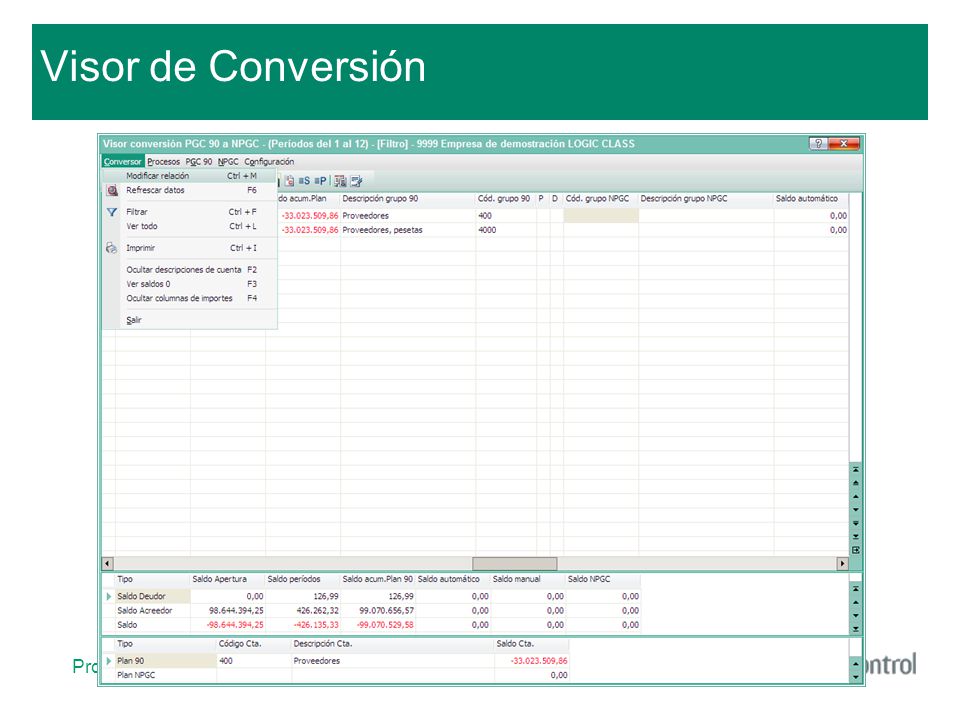The width and height of the screenshot is (960, 720).
Task: Jump to last record in main grid
Action: point(856,536)
